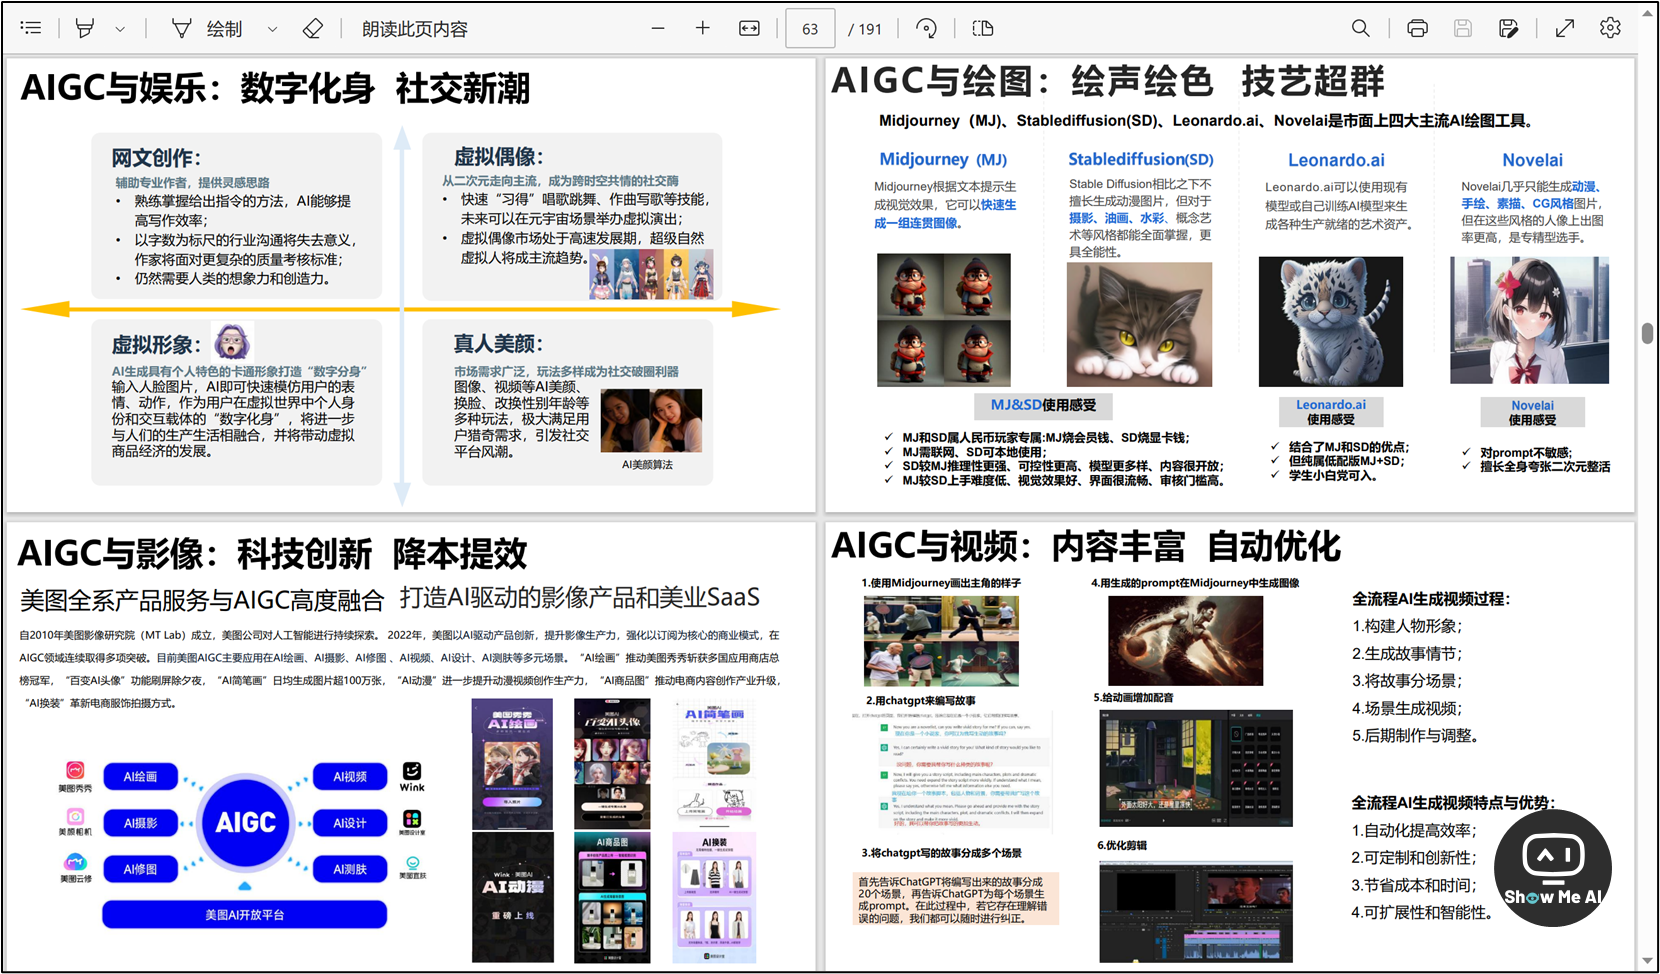Open the table of contents panel
Viewport: 1660px width, 974px height.
tap(31, 28)
